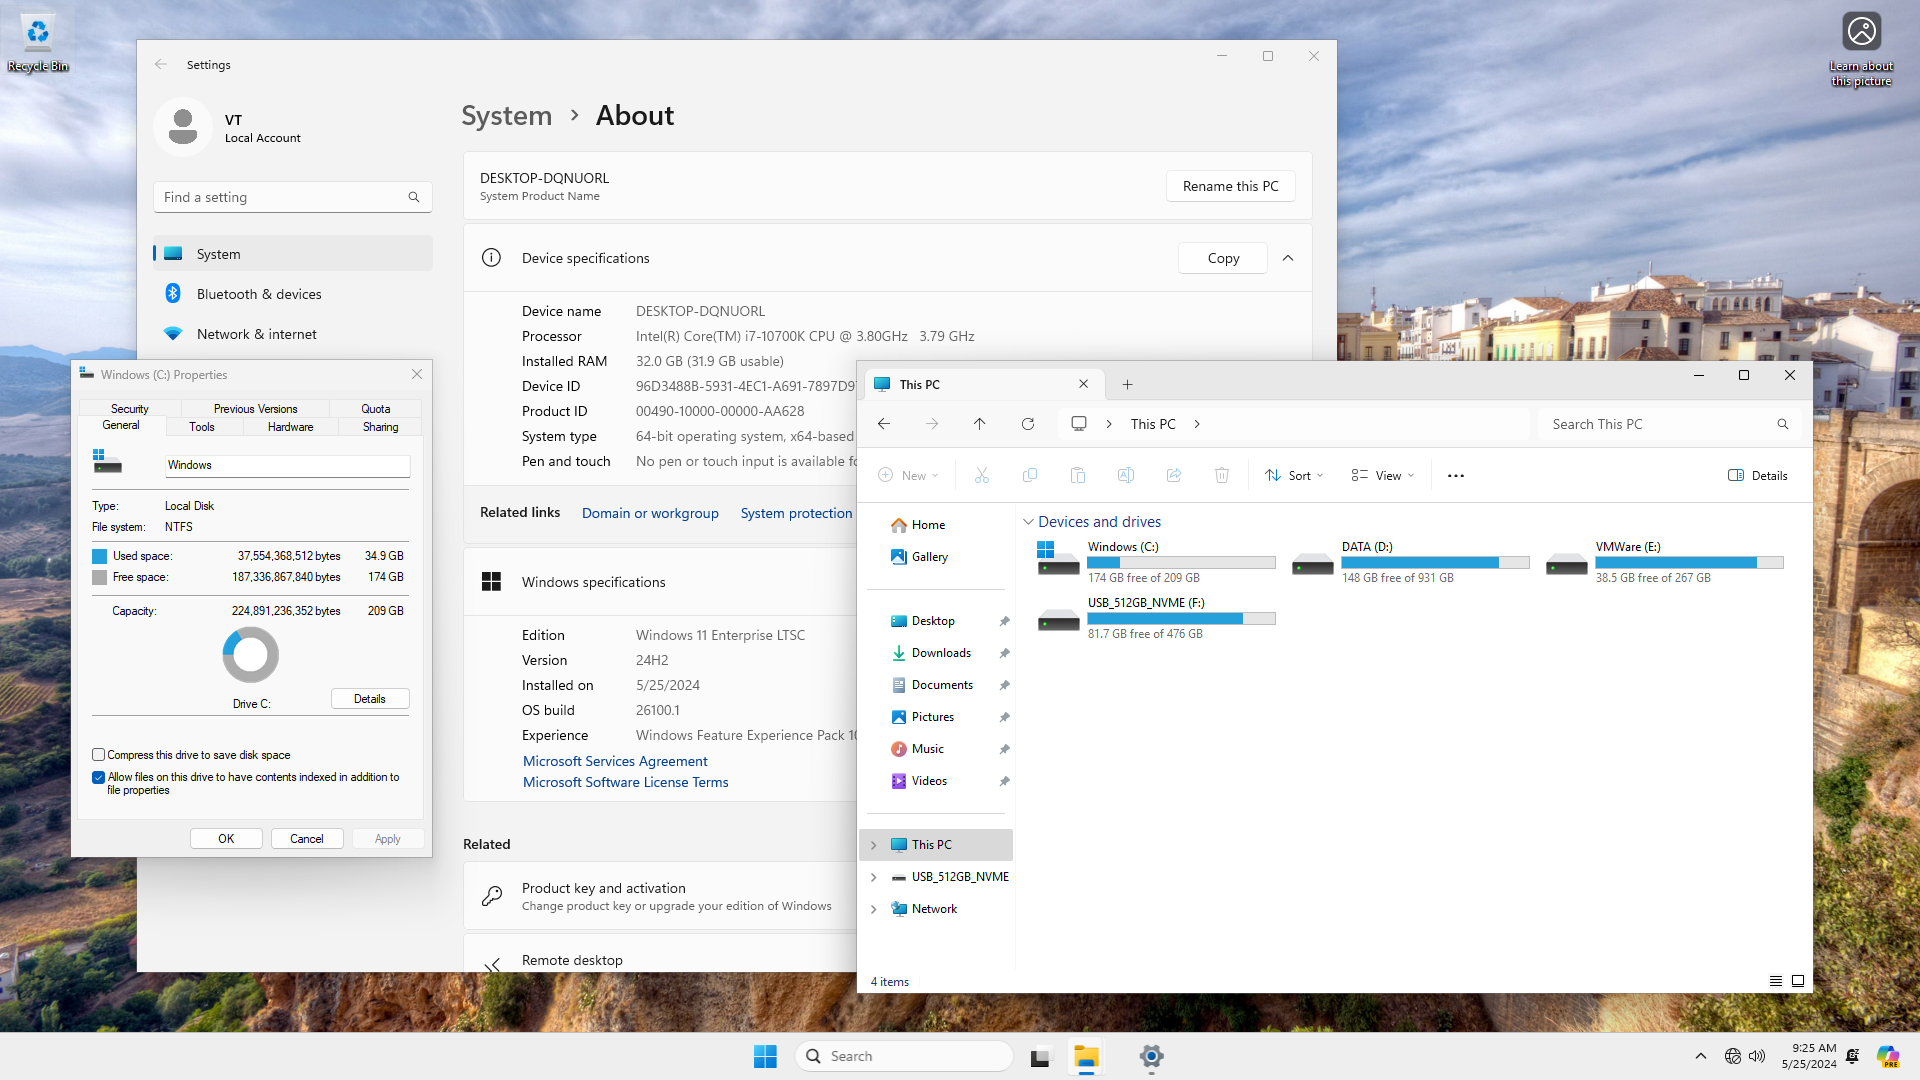The image size is (1920, 1080).
Task: Enable Compress this drive checkbox
Action: click(x=98, y=755)
